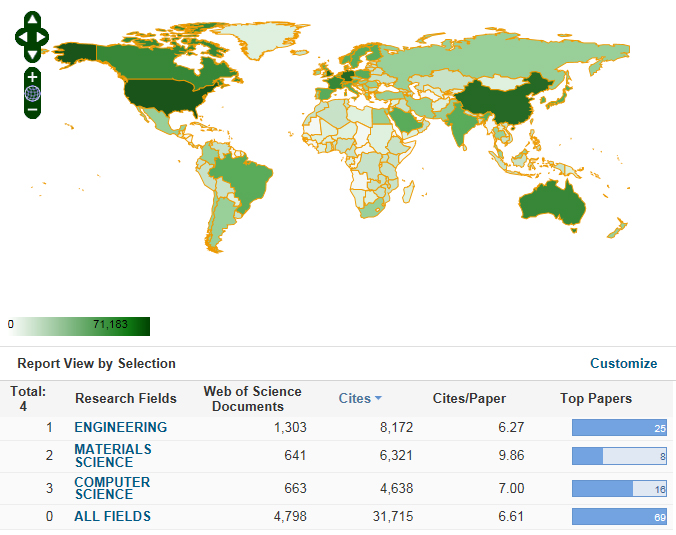
Task: Click the green citation legend gradient
Action: pos(79,325)
